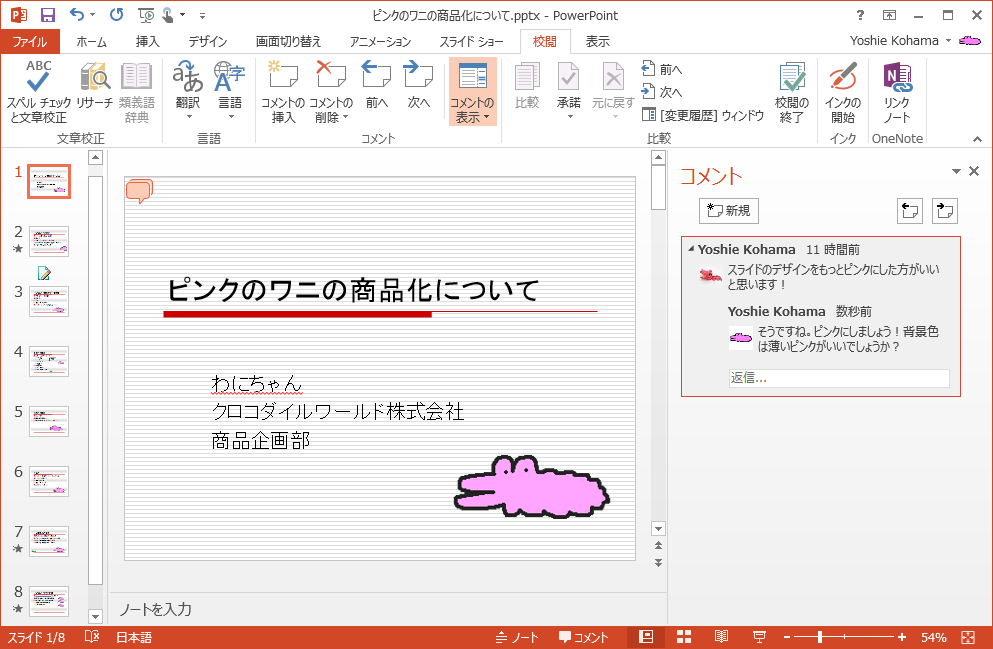Switch to the 画面切り替え tab
The image size is (993, 649).
288,42
